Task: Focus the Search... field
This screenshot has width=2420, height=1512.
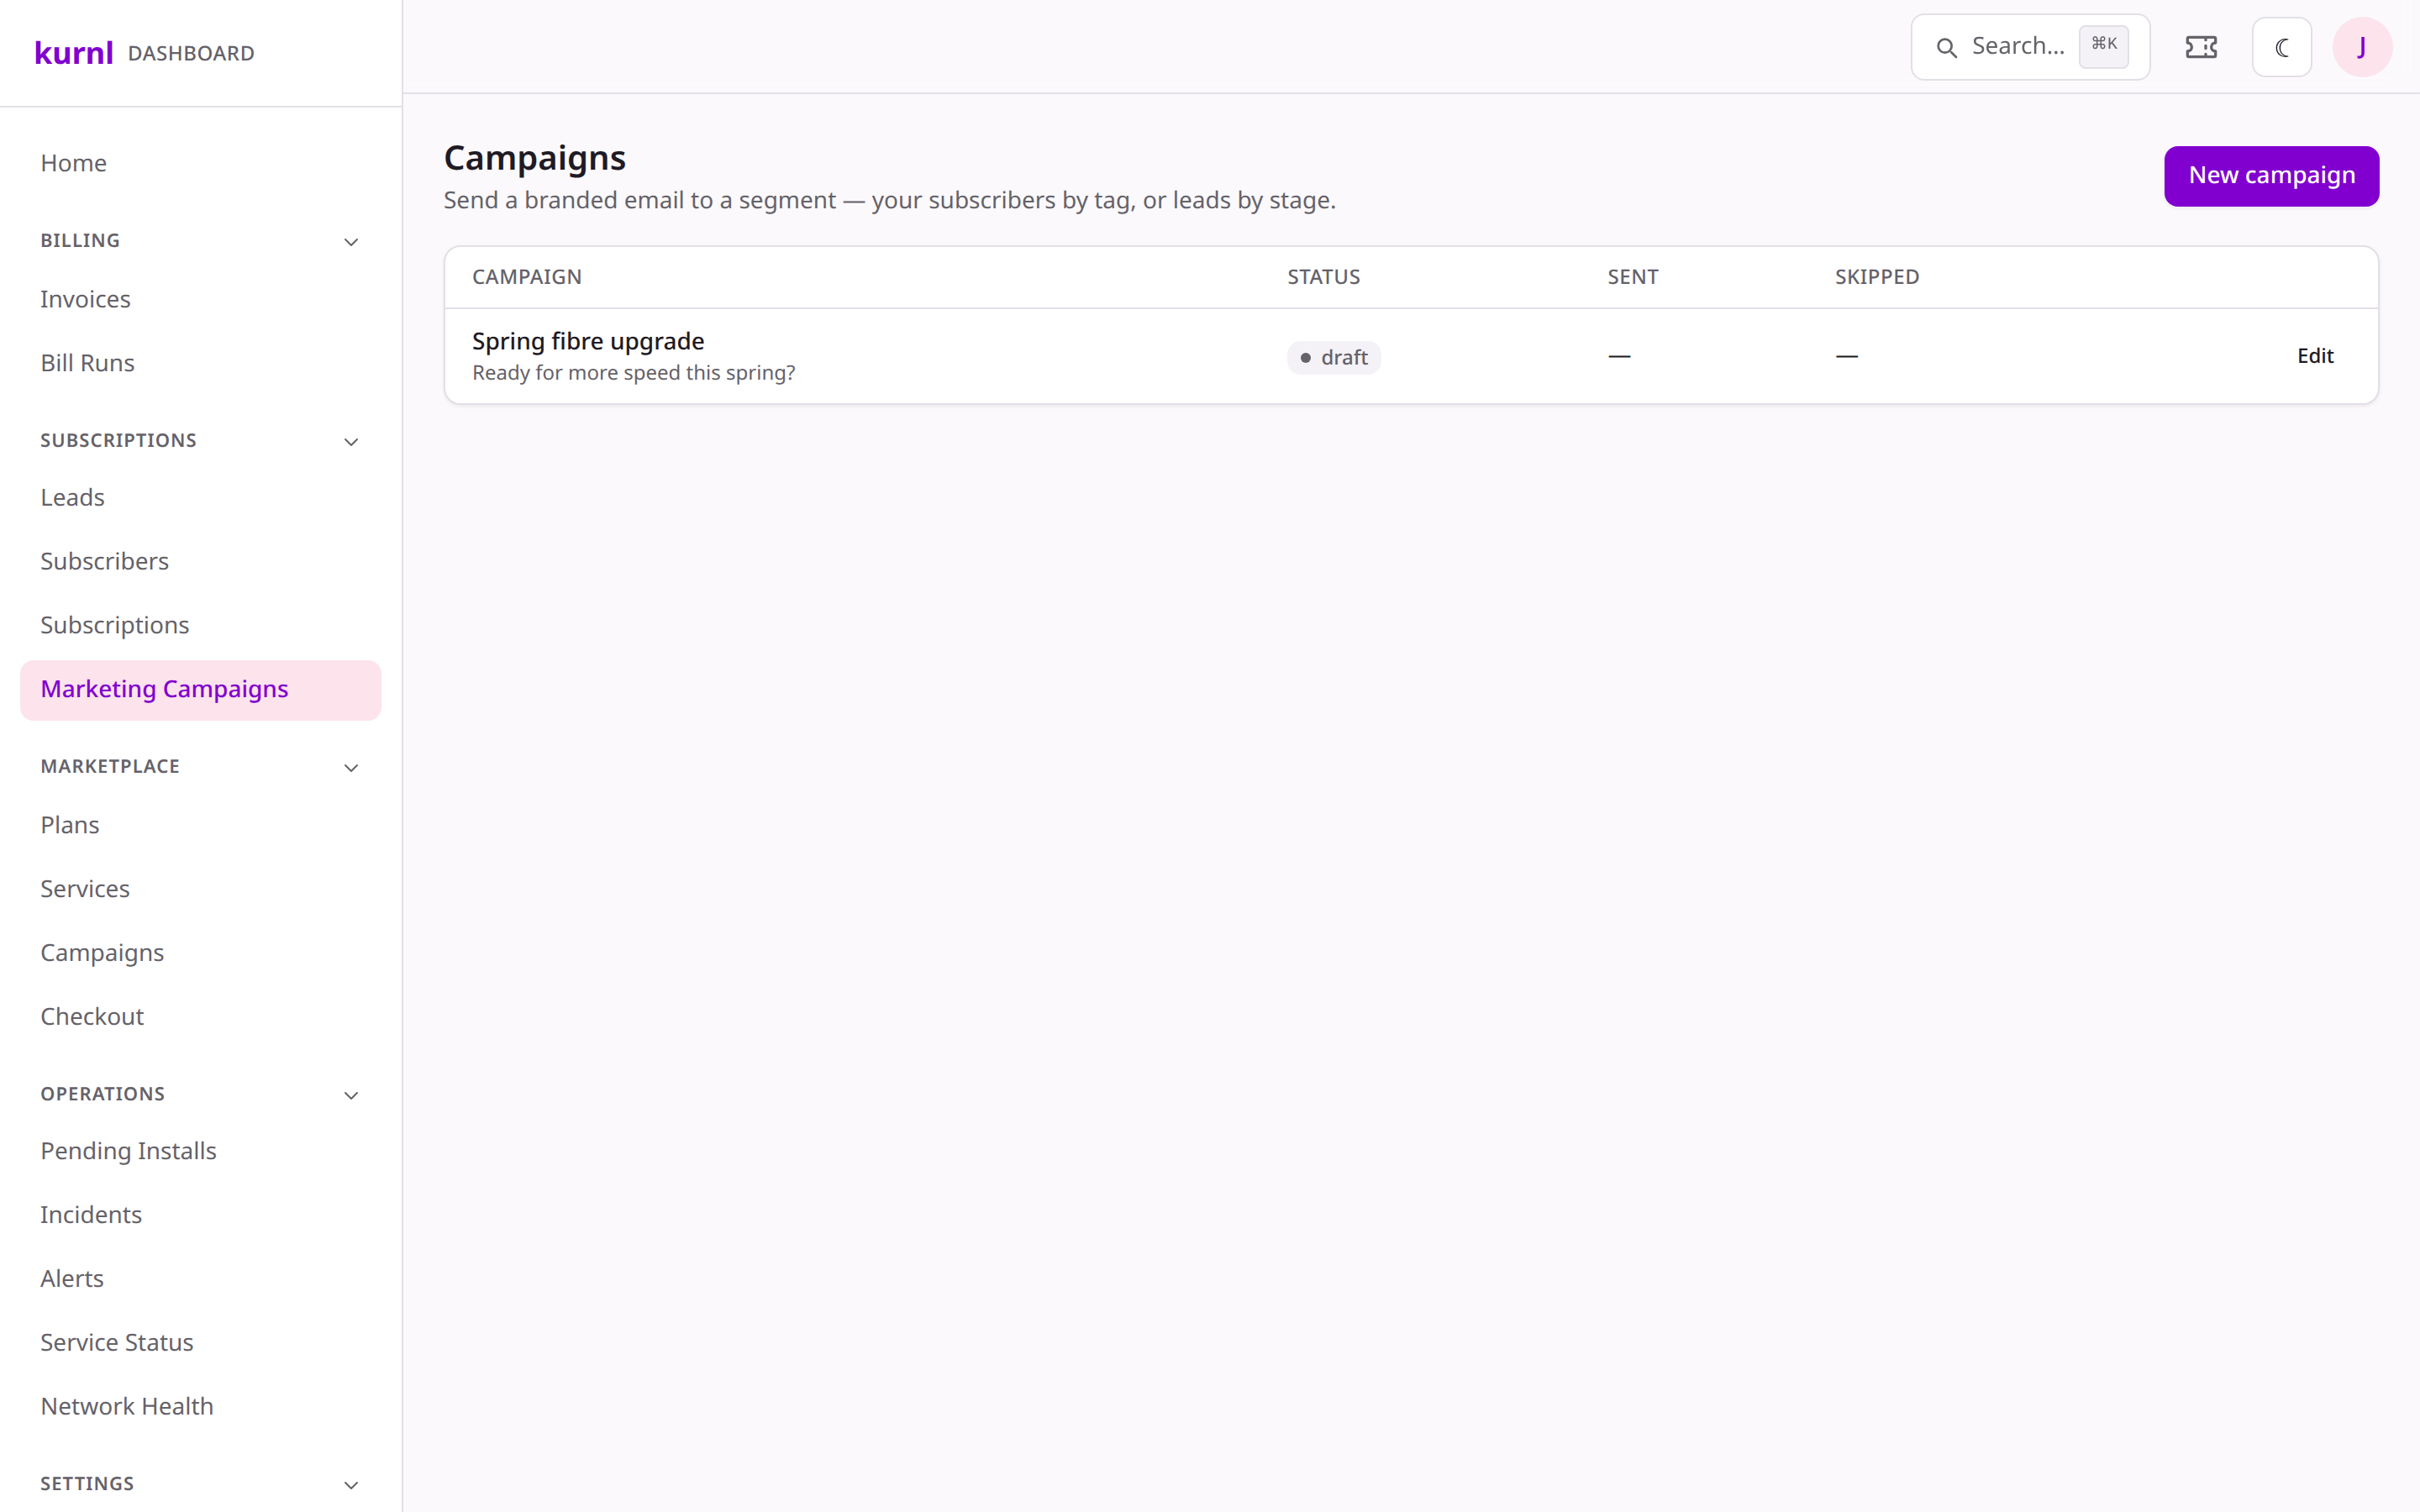Action: pyautogui.click(x=2030, y=47)
